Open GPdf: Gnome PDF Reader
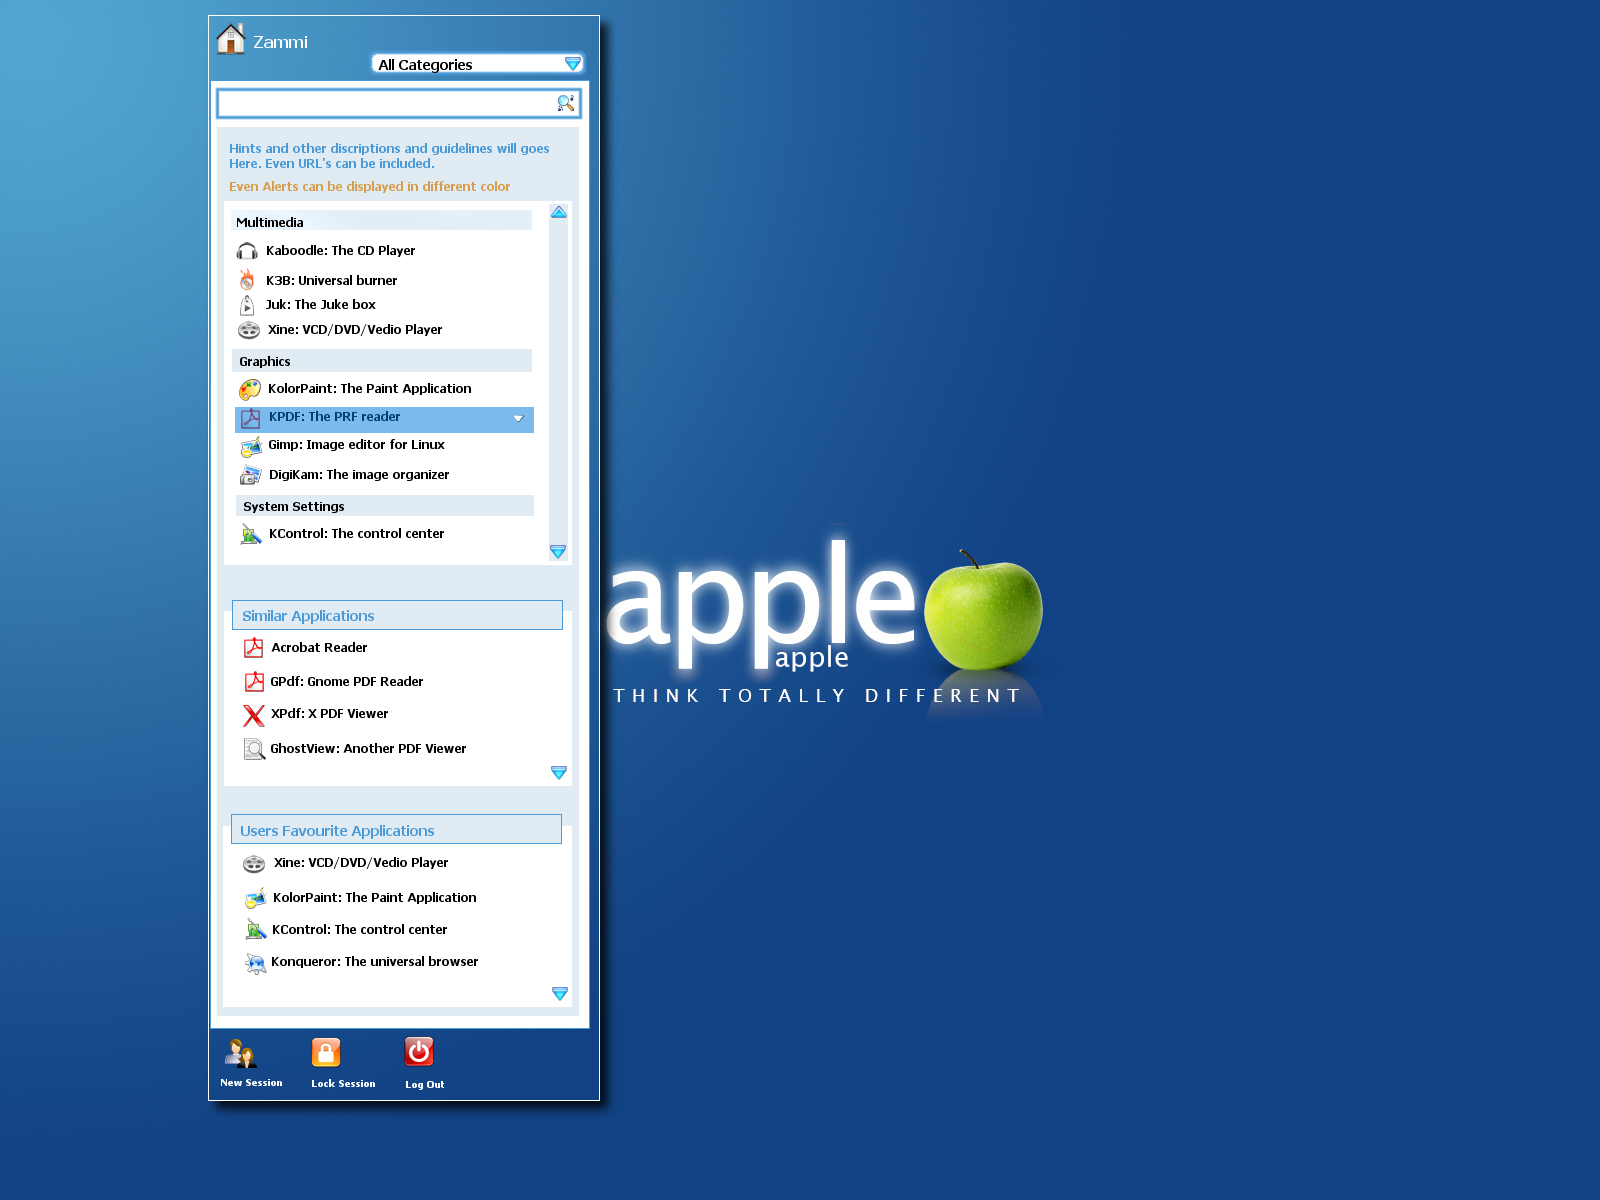 pos(347,682)
